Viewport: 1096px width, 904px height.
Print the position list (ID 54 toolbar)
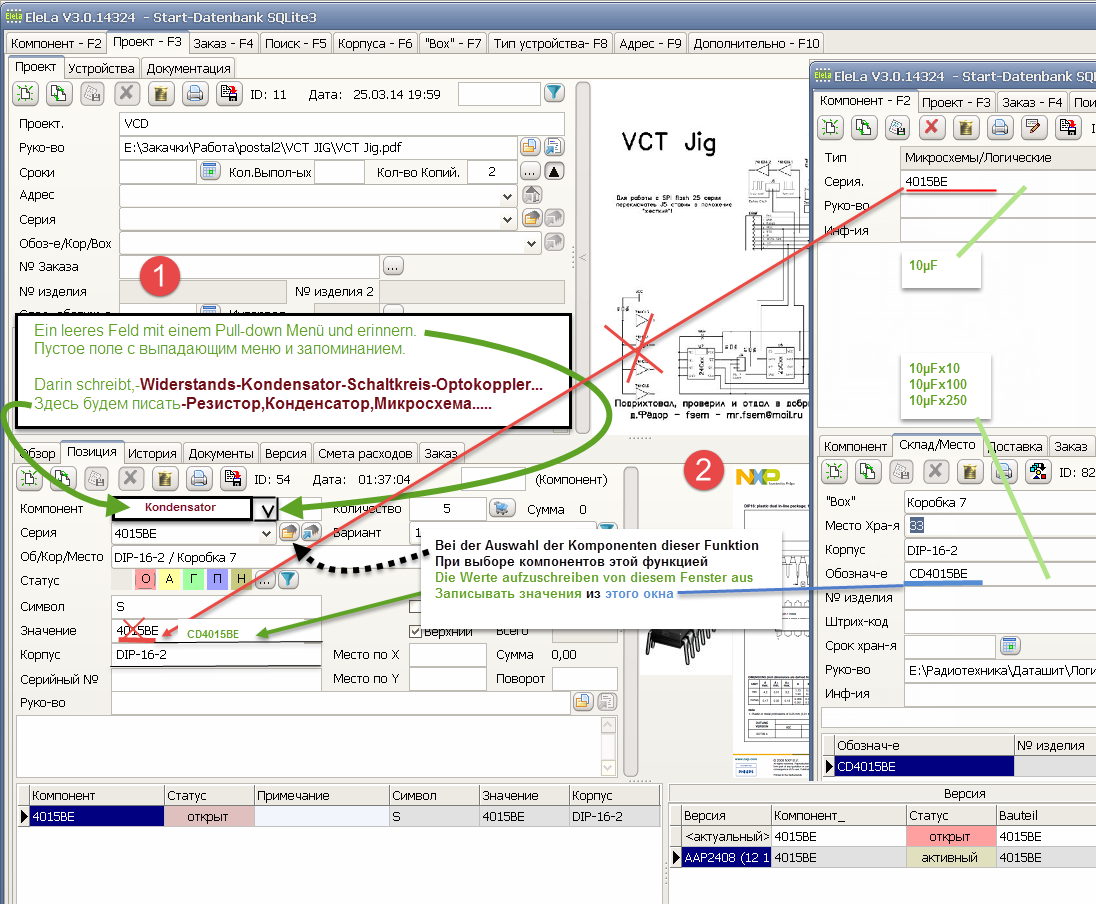point(199,478)
